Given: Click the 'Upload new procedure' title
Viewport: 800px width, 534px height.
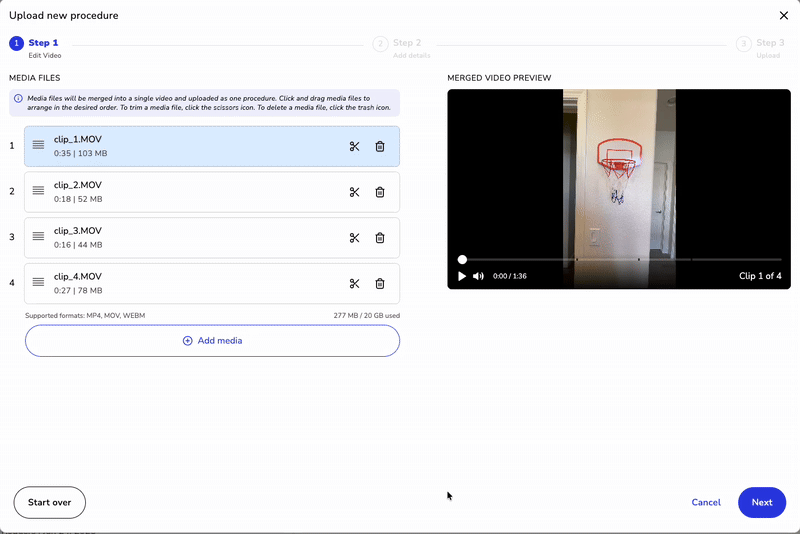Looking at the screenshot, I should coord(64,16).
